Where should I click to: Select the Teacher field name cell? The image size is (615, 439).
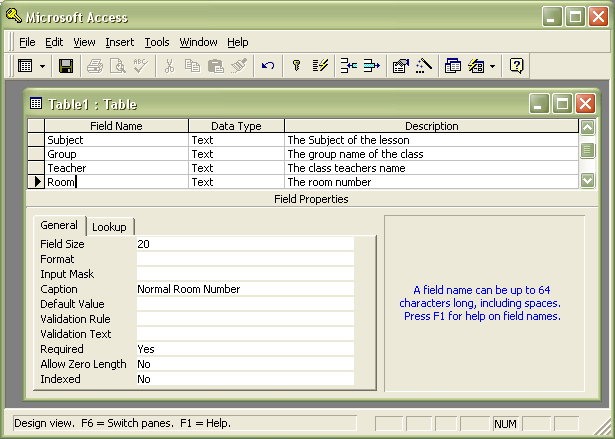pos(116,168)
